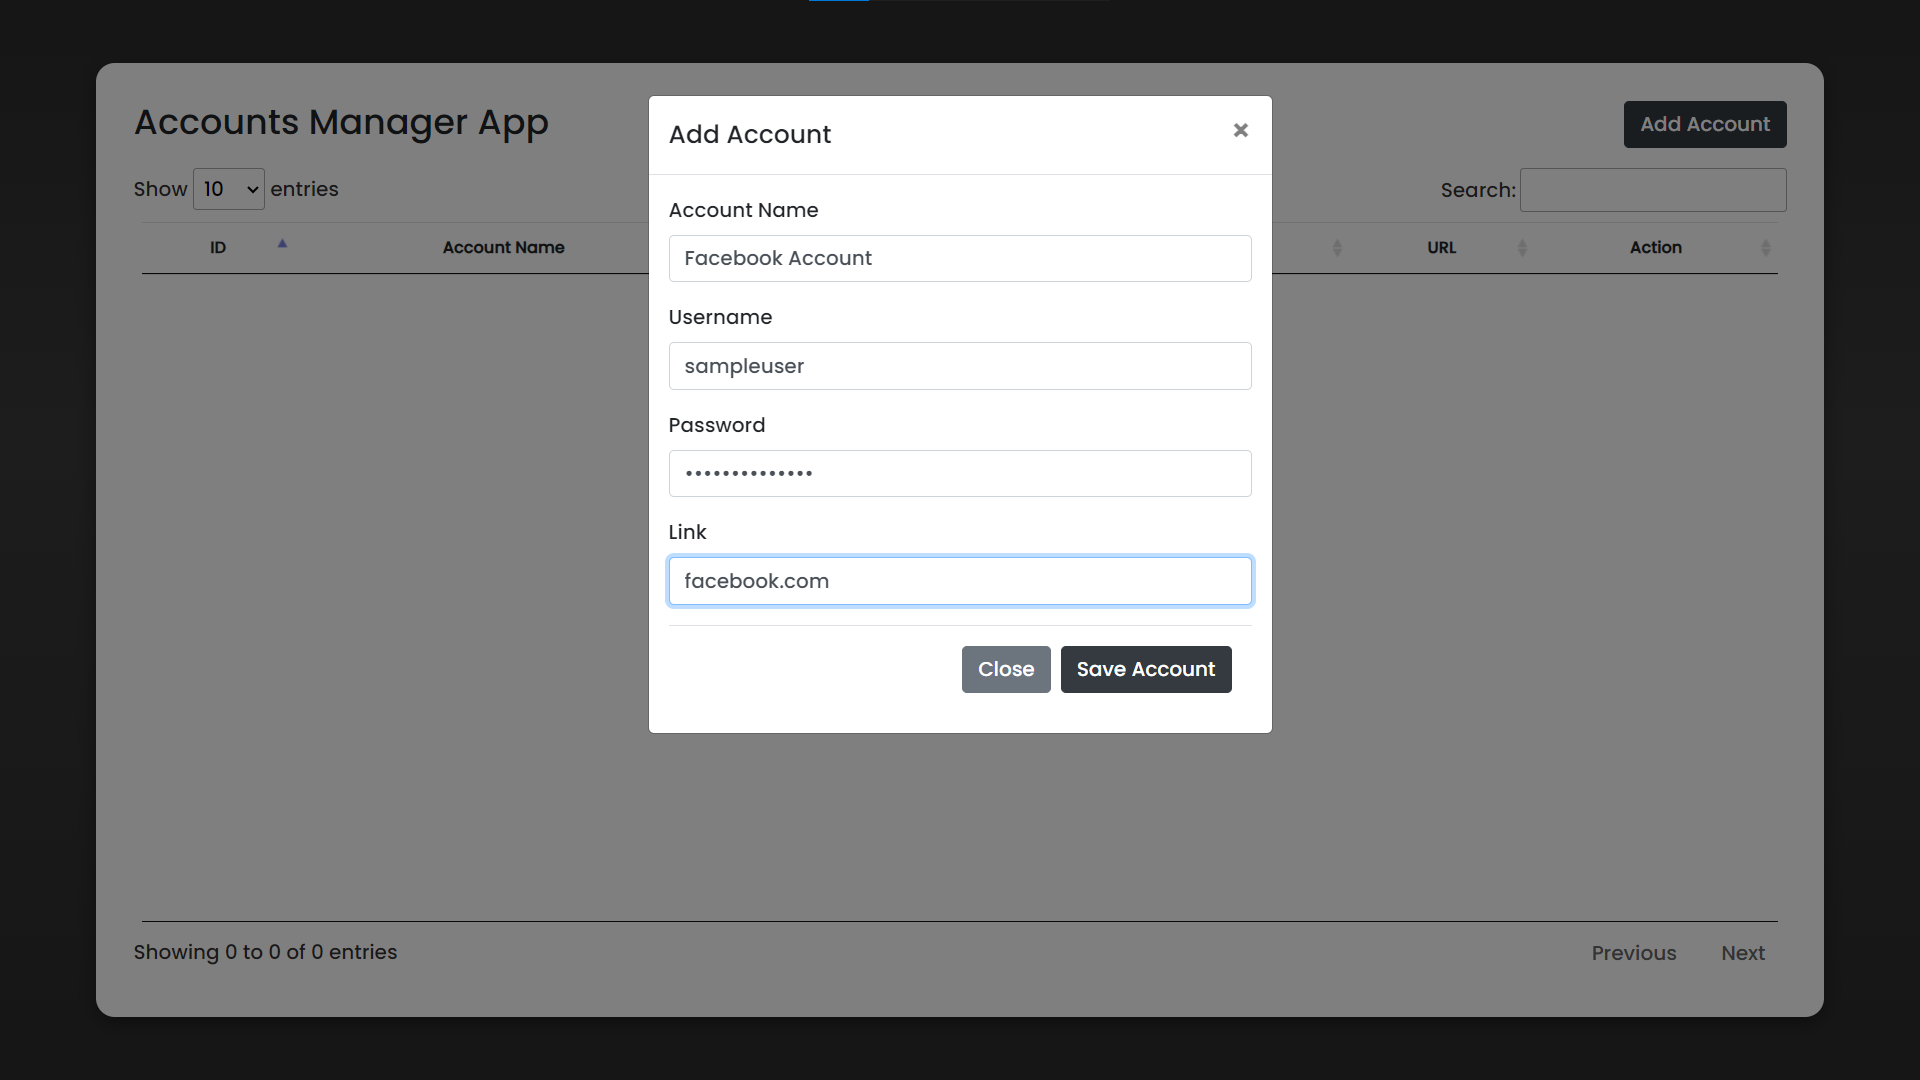Click the URL column header
Image resolution: width=1920 pixels, height=1080 pixels.
(1441, 247)
